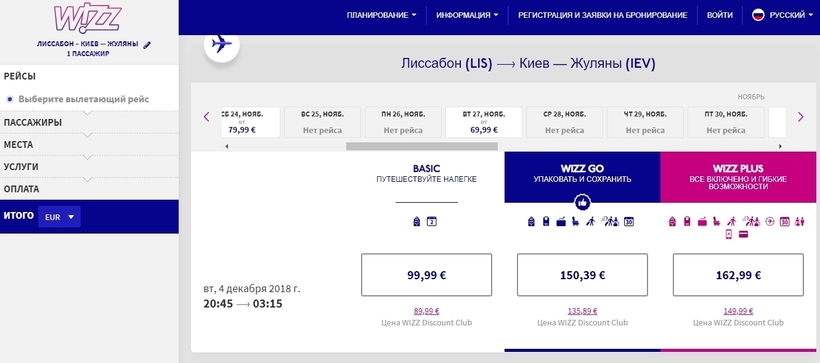820x363 pixels.
Task: Open the EUR currency dropdown
Action: [59, 217]
